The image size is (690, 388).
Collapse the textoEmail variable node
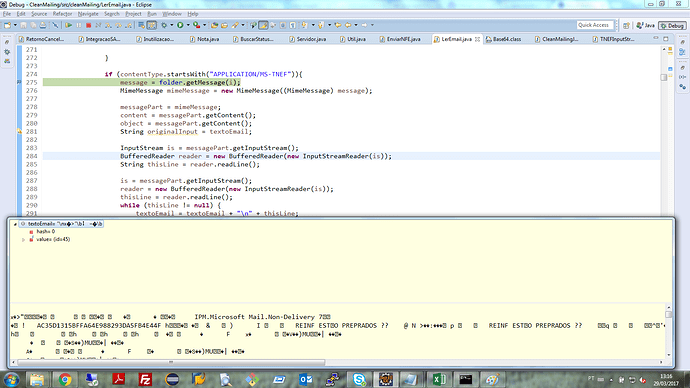click(x=15, y=224)
